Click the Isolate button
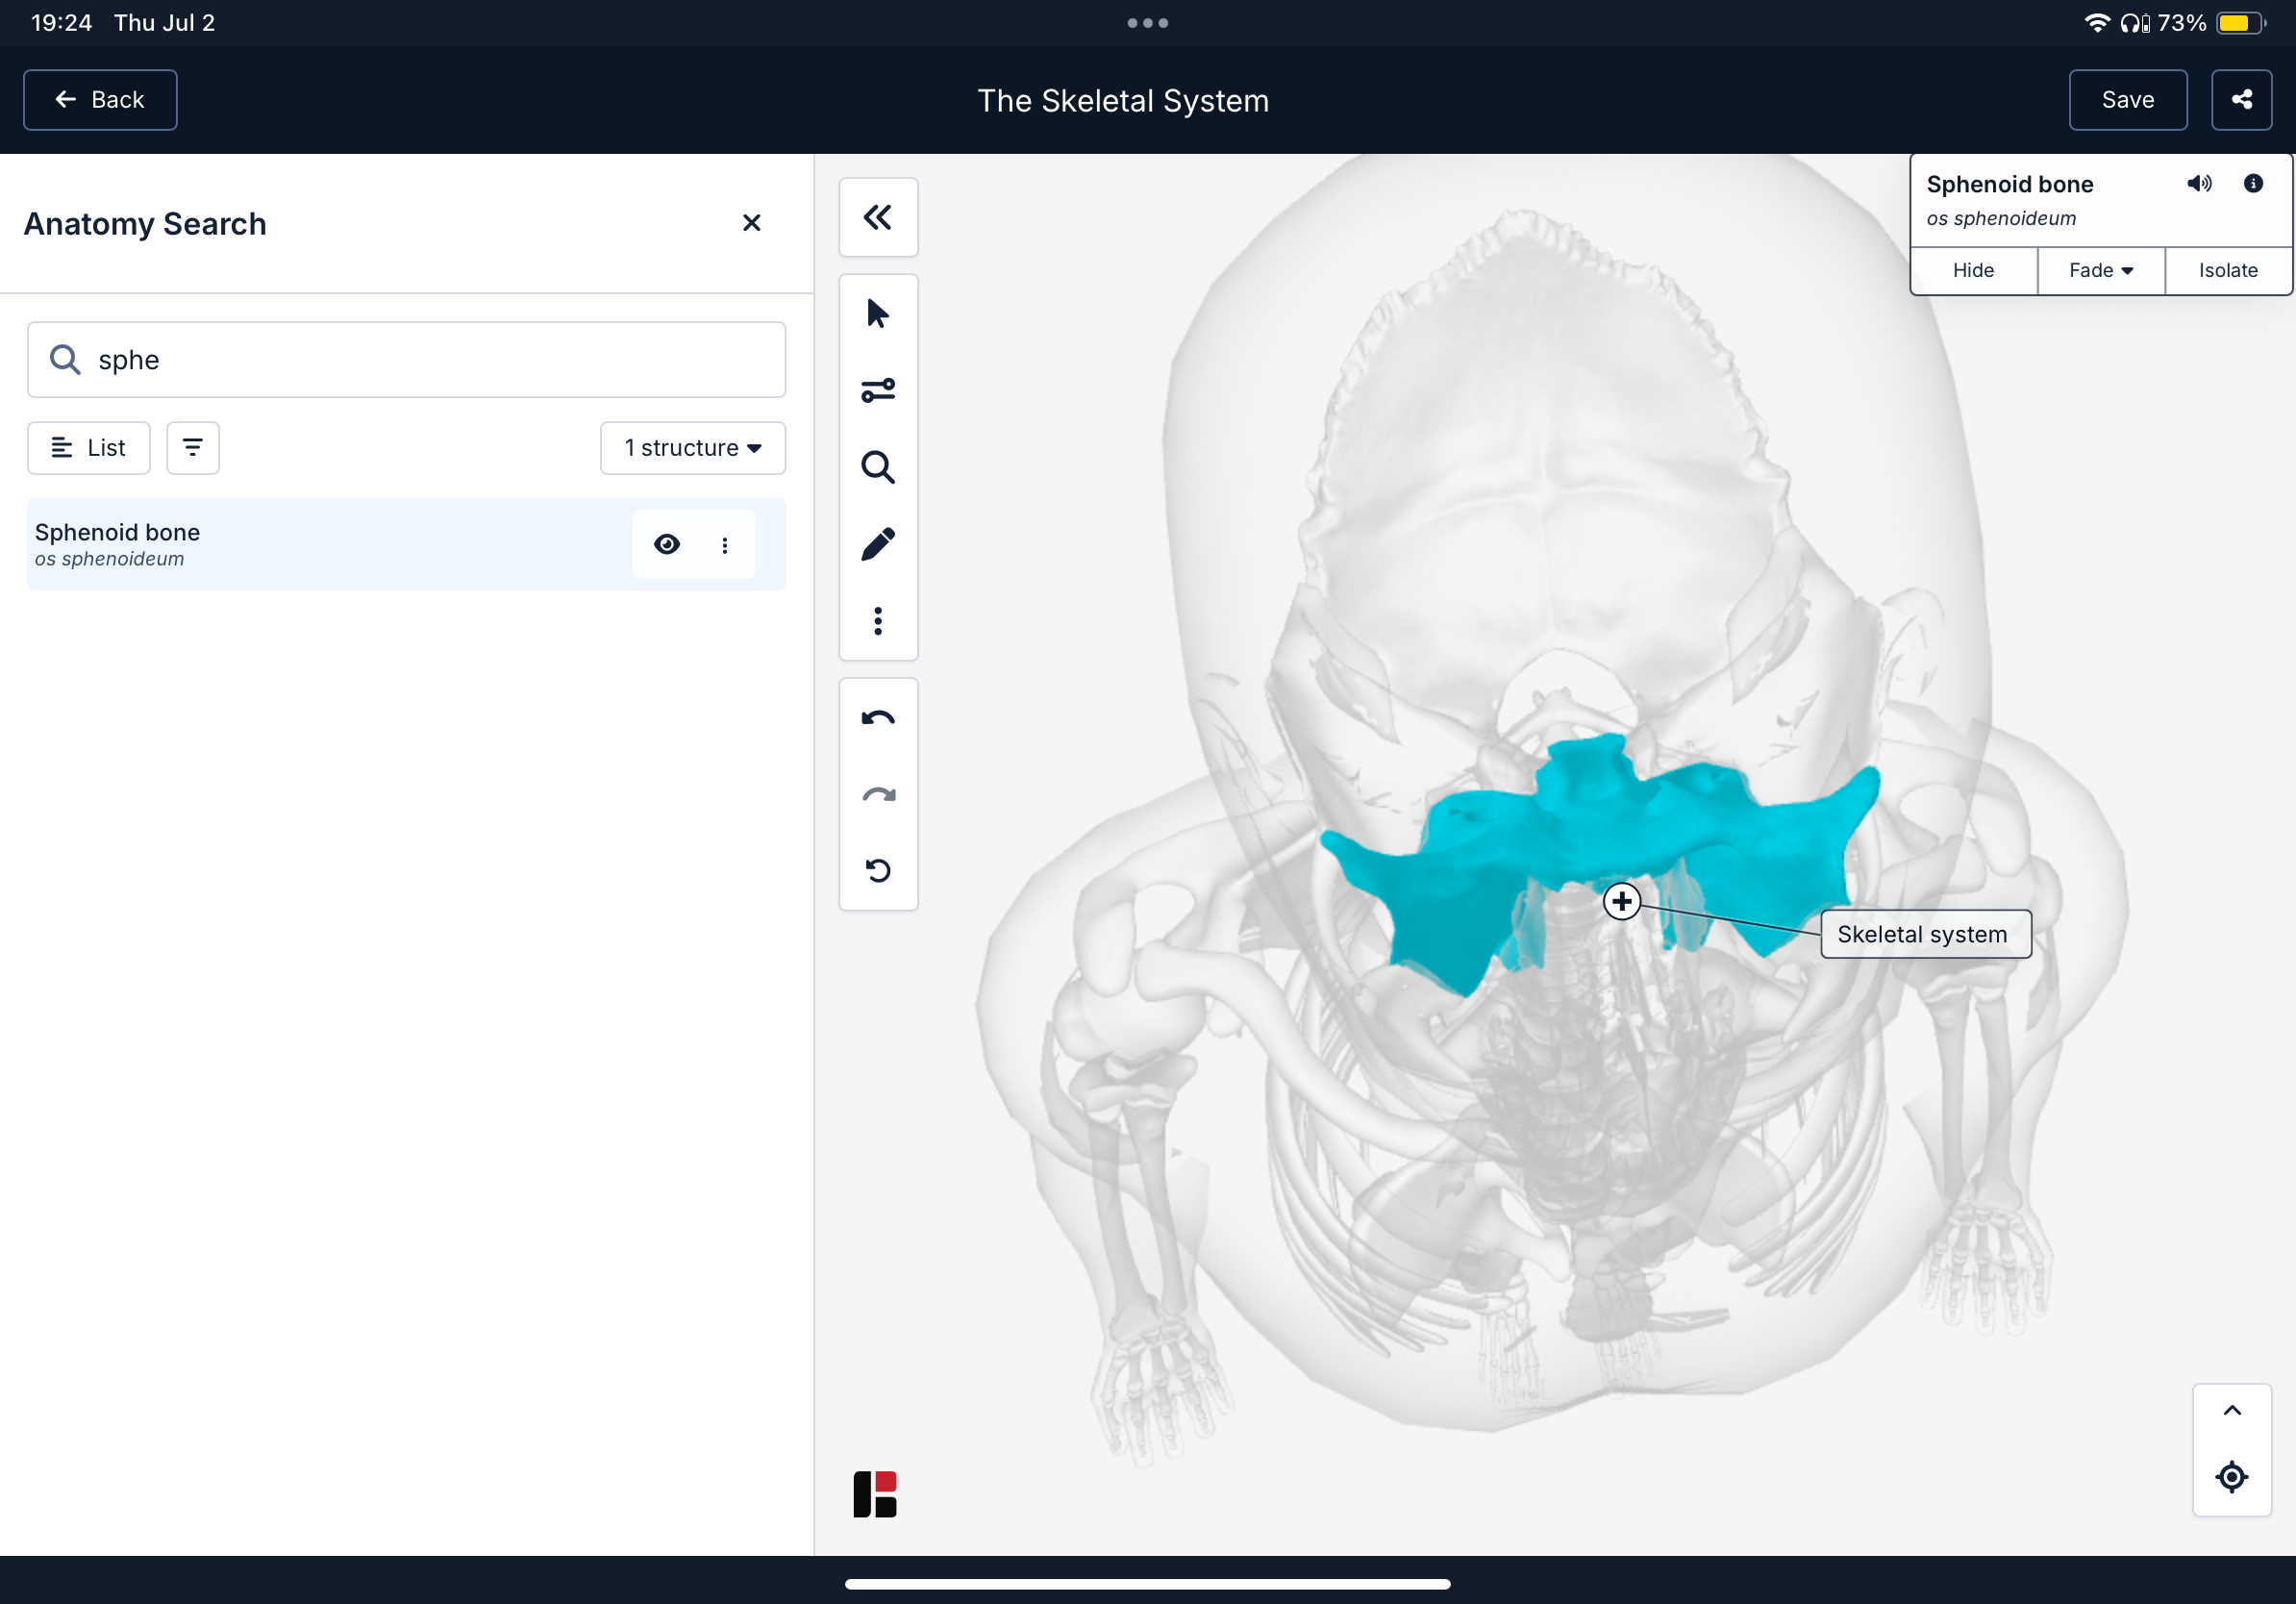The width and height of the screenshot is (2296, 1604). tap(2228, 270)
